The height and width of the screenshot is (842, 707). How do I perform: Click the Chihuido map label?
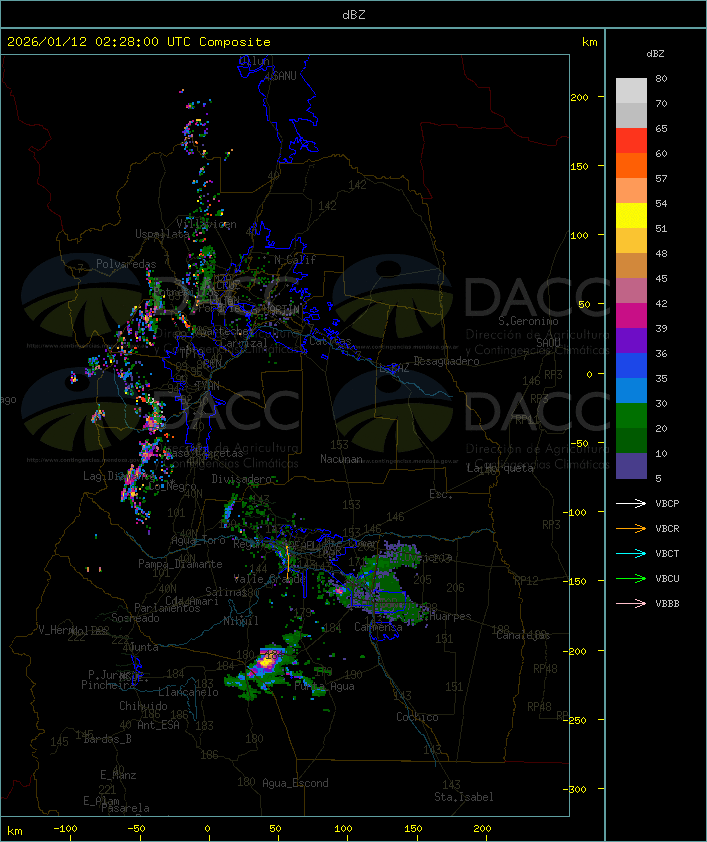[143, 706]
